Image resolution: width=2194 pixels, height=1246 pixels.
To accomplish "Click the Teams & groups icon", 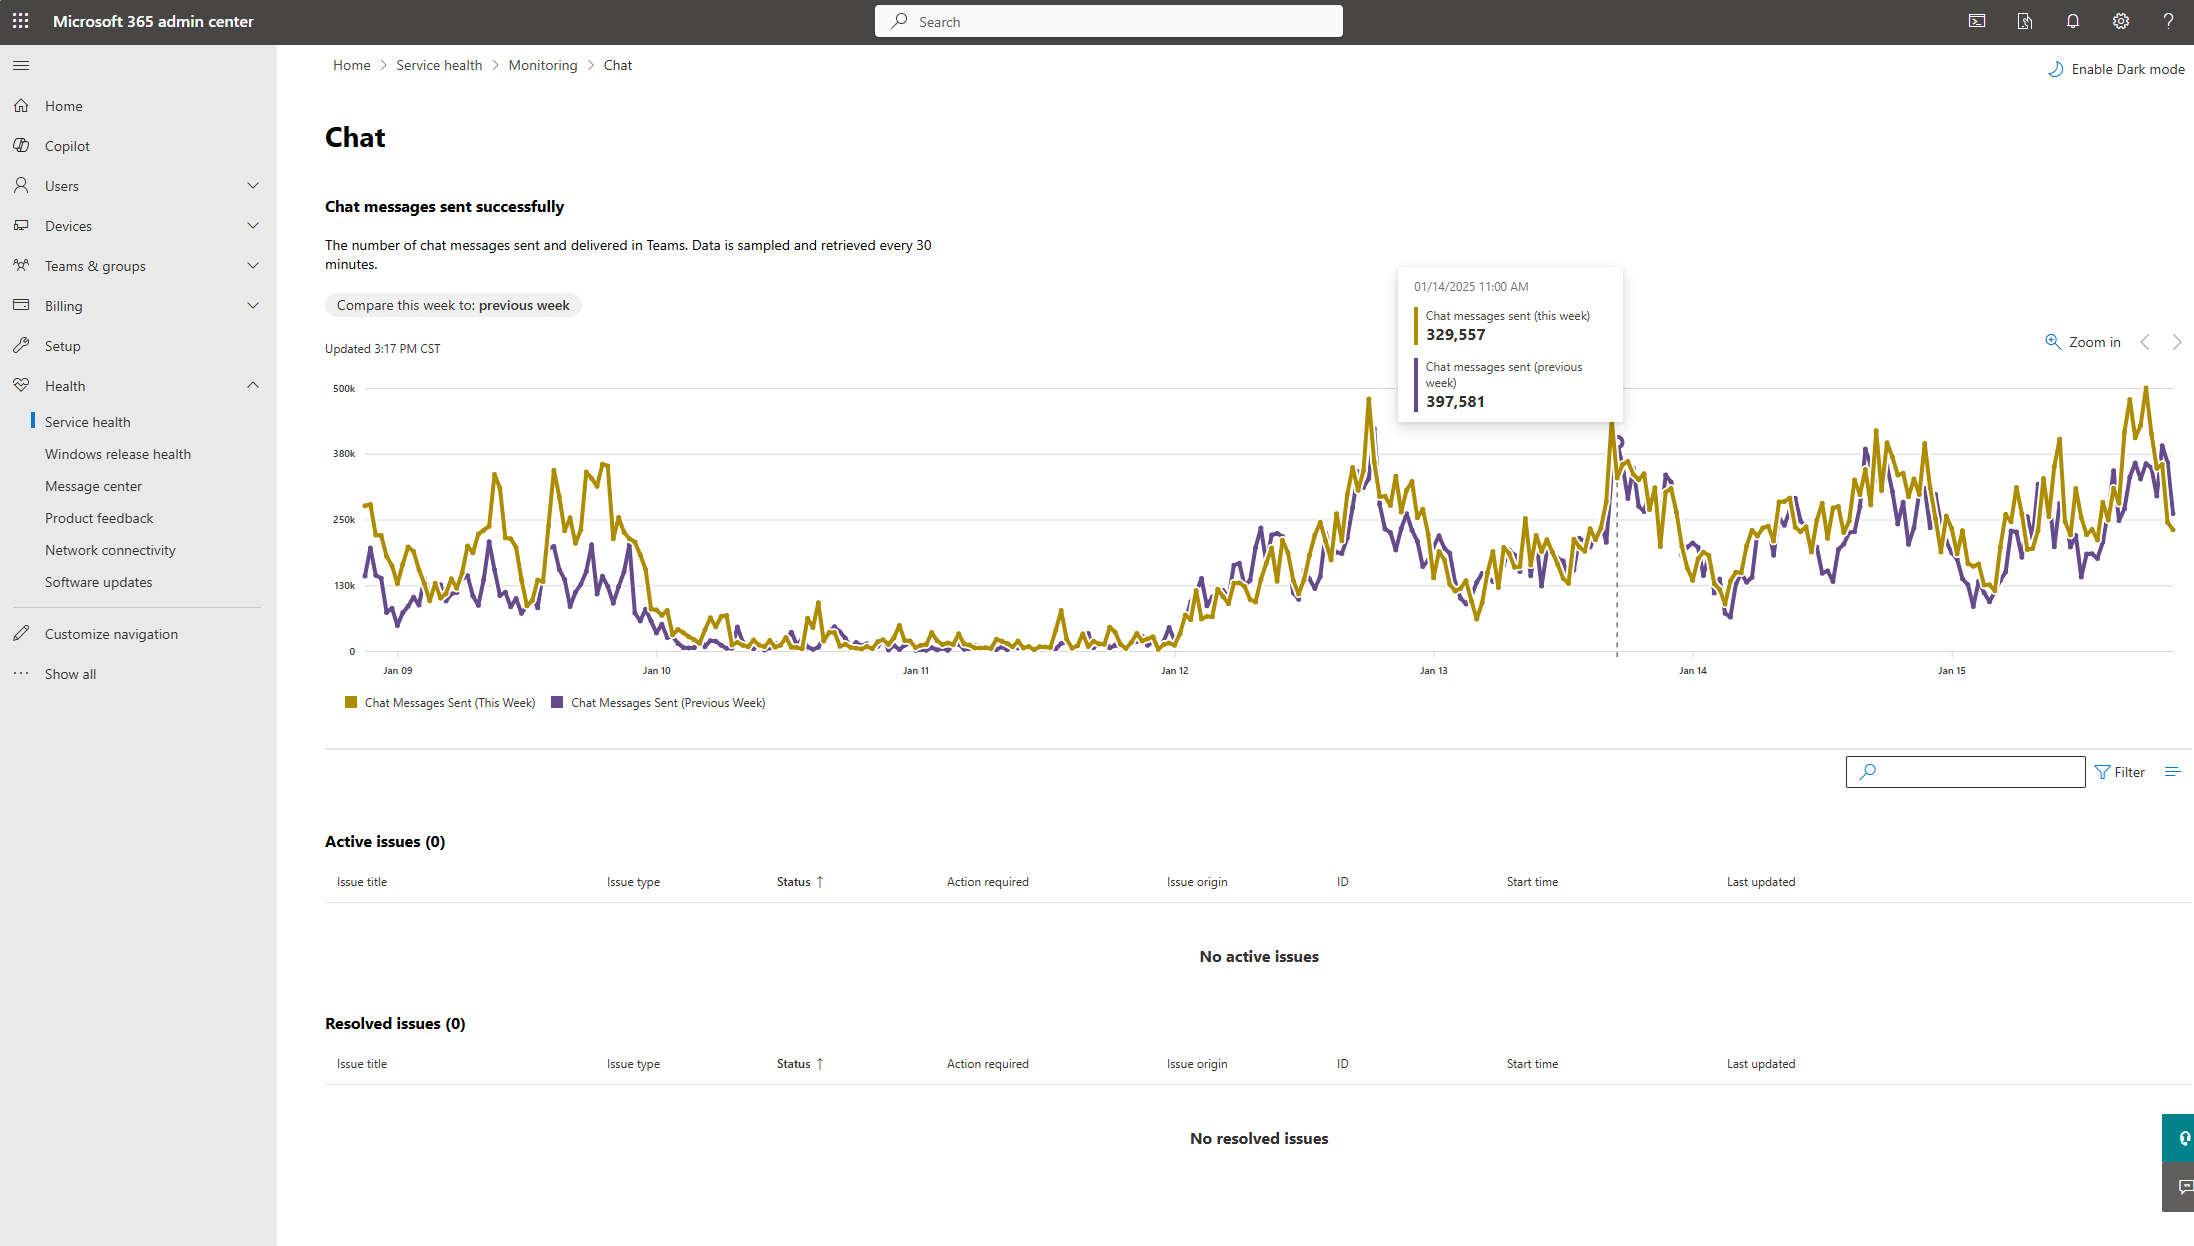I will (21, 265).
